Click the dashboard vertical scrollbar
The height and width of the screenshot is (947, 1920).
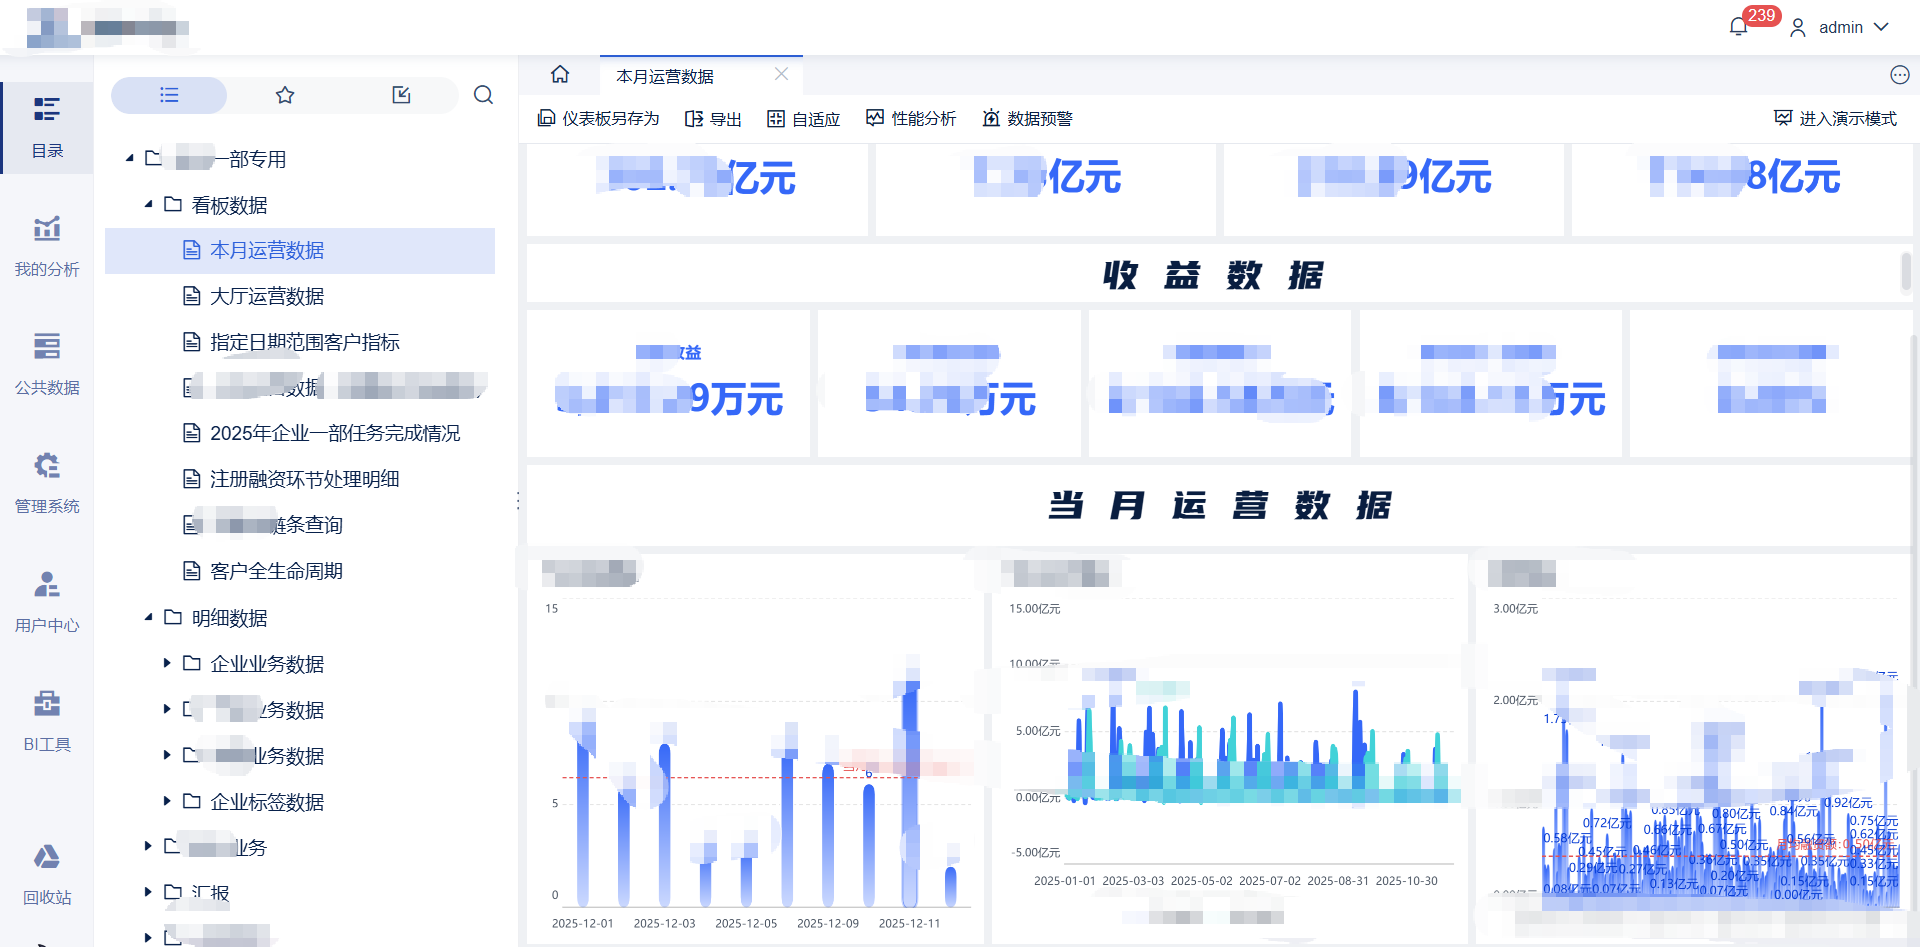click(x=1906, y=271)
